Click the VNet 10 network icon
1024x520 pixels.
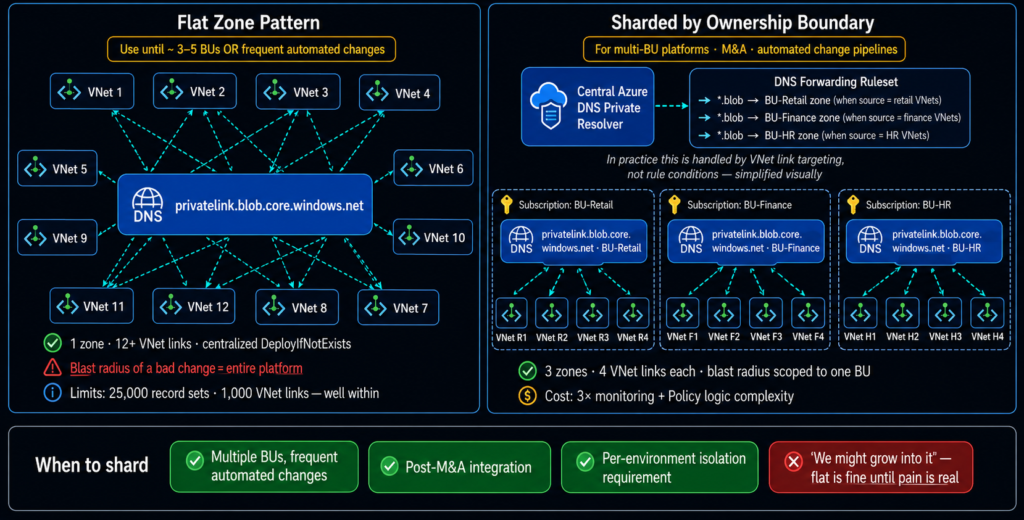click(409, 236)
